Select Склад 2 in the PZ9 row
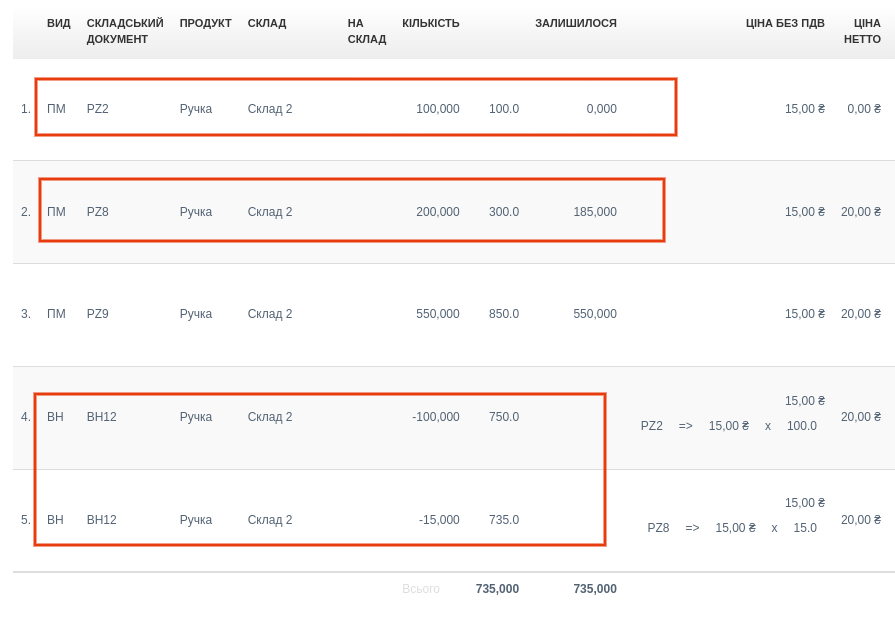Screen dimensions: 895x620 (270, 314)
